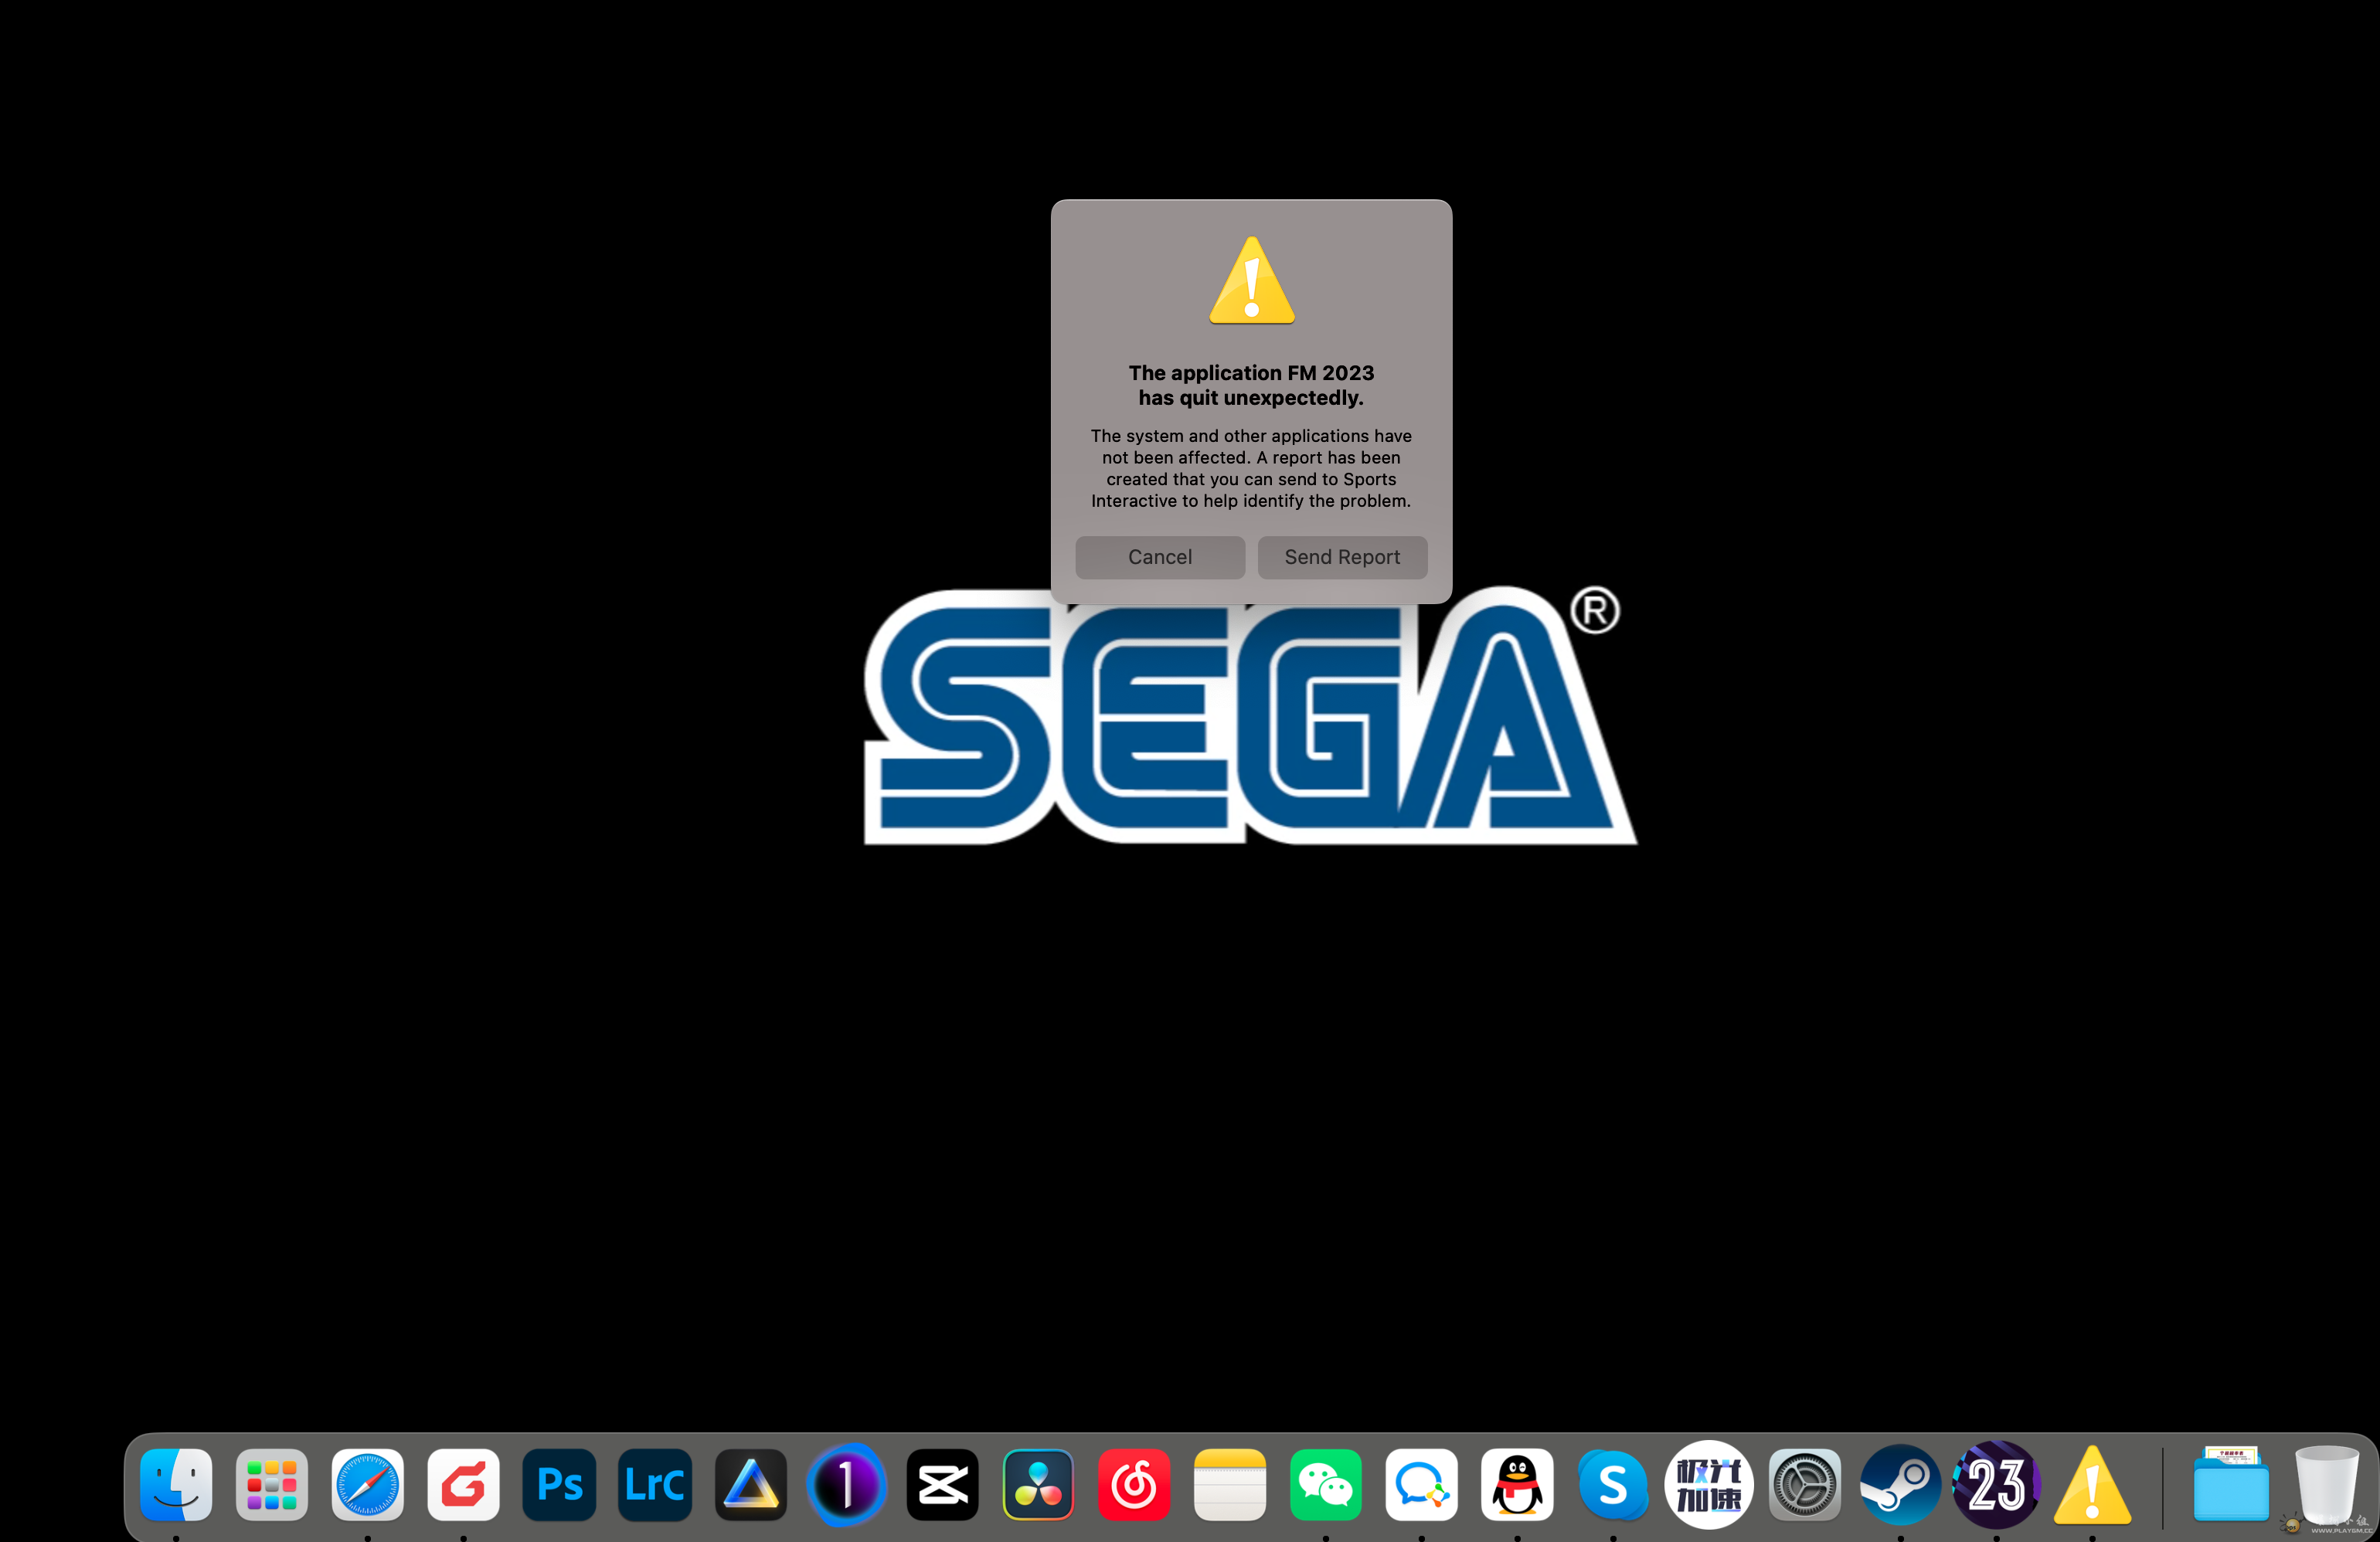This screenshot has width=2380, height=1542.
Task: Launch Photoshop from the dock
Action: click(559, 1484)
